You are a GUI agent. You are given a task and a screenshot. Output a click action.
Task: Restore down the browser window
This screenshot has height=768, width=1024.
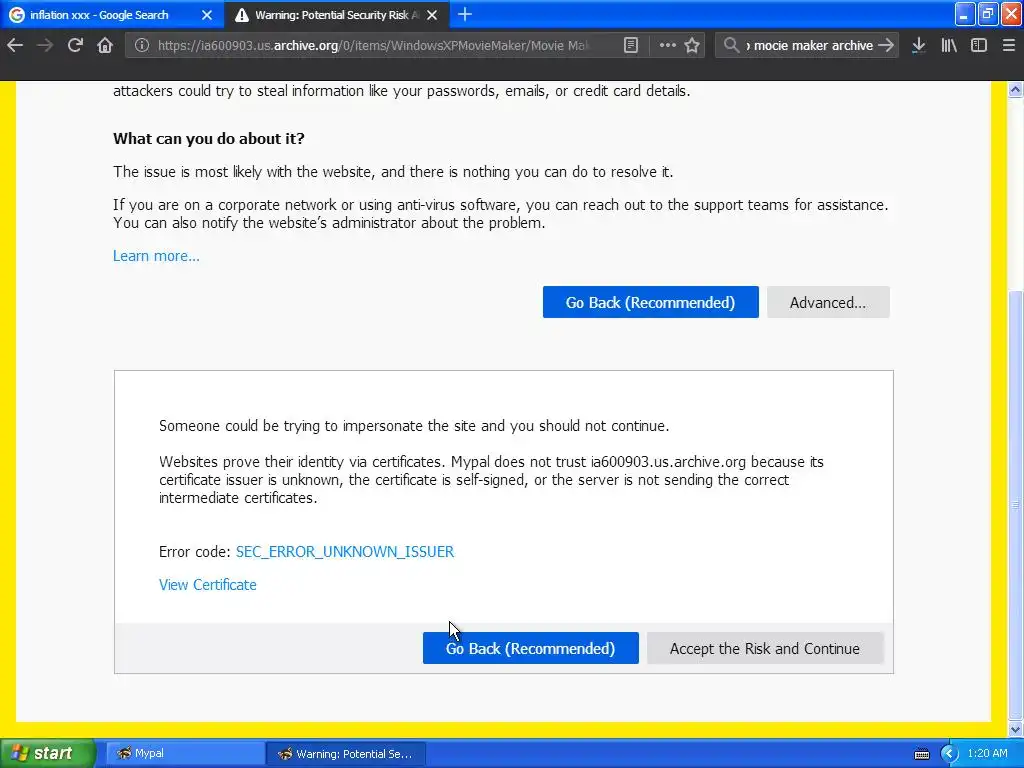point(987,14)
